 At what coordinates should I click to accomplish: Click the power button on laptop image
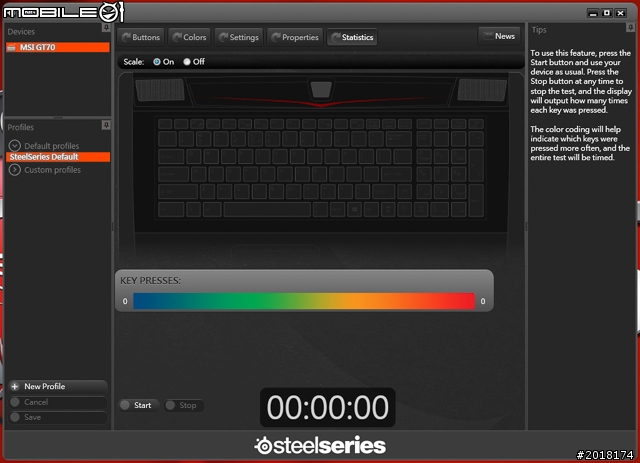321,89
